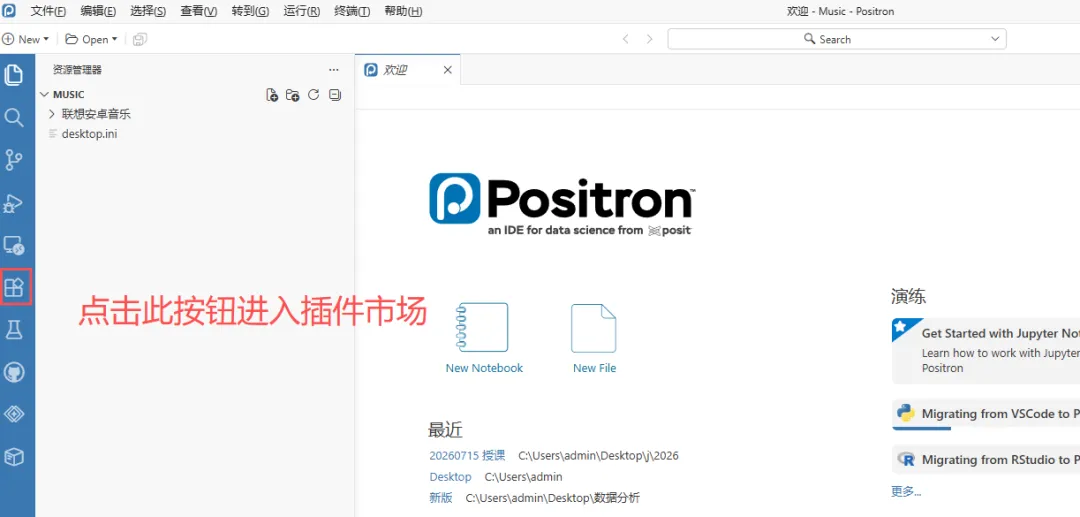The width and height of the screenshot is (1080, 517).
Task: Open the 转到(G) menu
Action: 250,11
